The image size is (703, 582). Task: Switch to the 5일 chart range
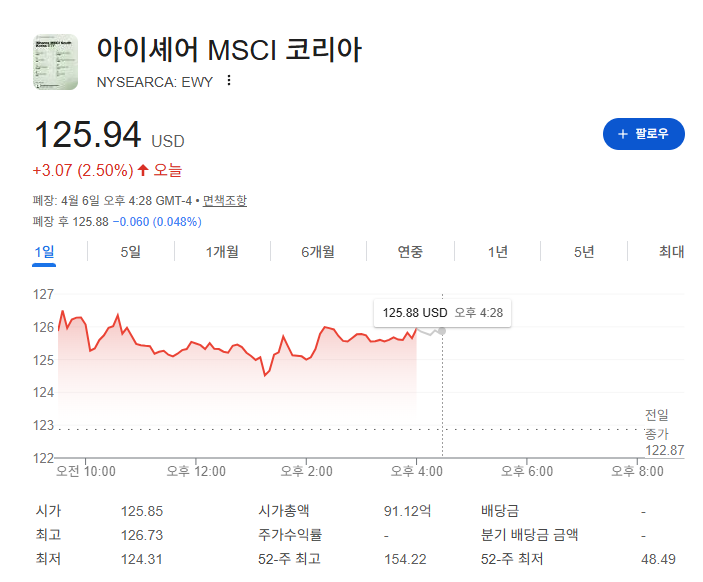130,252
